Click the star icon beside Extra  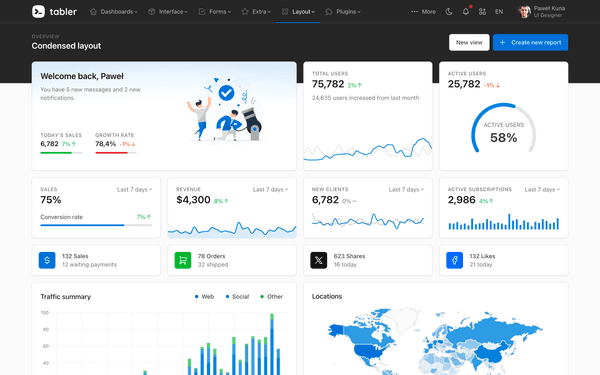coord(245,12)
